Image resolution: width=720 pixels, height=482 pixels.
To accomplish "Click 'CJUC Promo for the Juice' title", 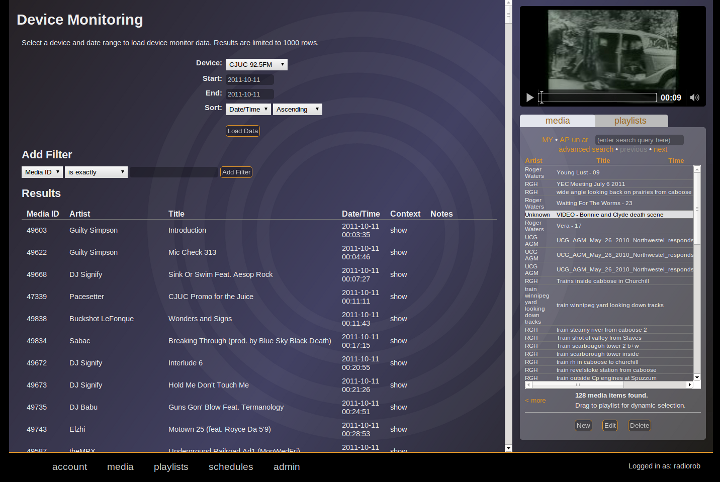I will 211,297.
